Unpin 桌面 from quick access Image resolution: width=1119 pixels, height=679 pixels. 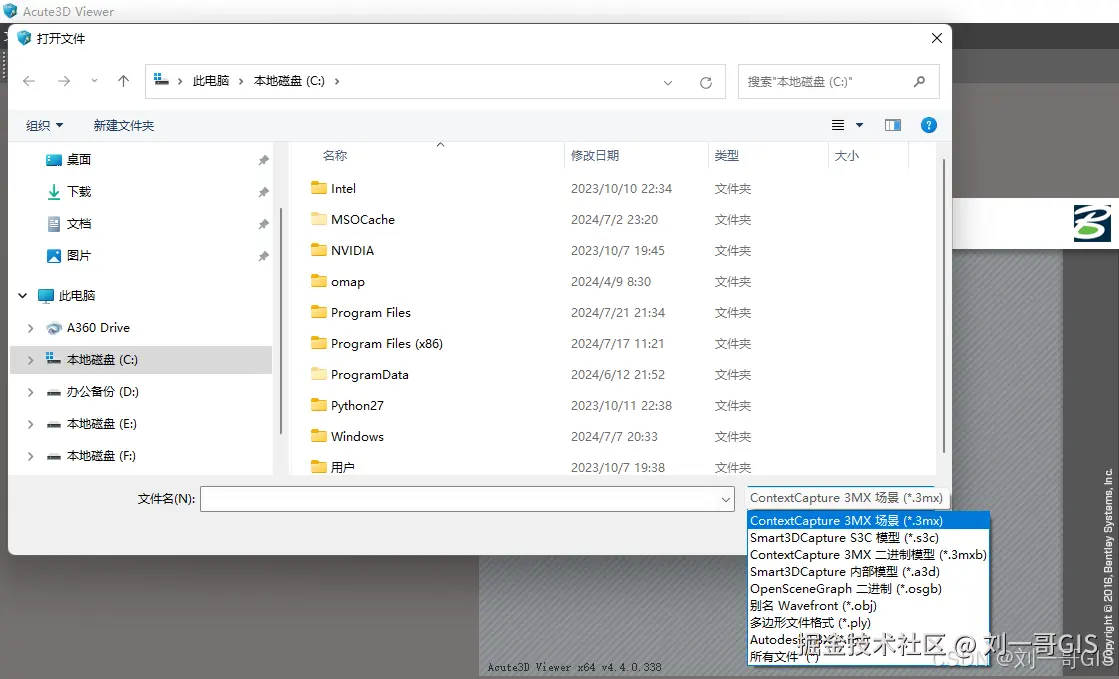click(x=263, y=158)
